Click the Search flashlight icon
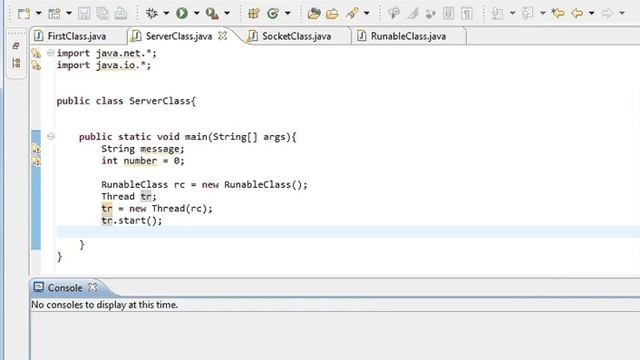 352,13
